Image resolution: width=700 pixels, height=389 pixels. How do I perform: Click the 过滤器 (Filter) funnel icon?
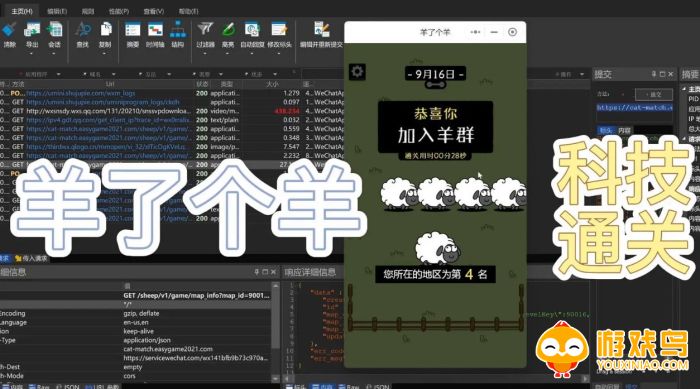pyautogui.click(x=205, y=30)
